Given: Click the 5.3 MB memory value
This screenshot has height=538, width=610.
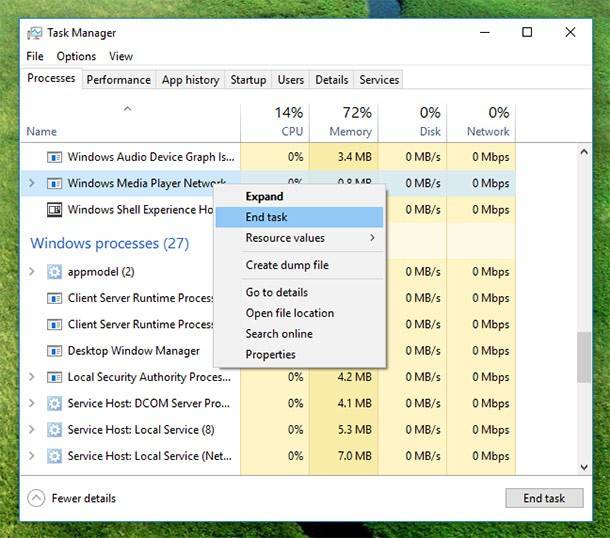Looking at the screenshot, I should click(354, 430).
